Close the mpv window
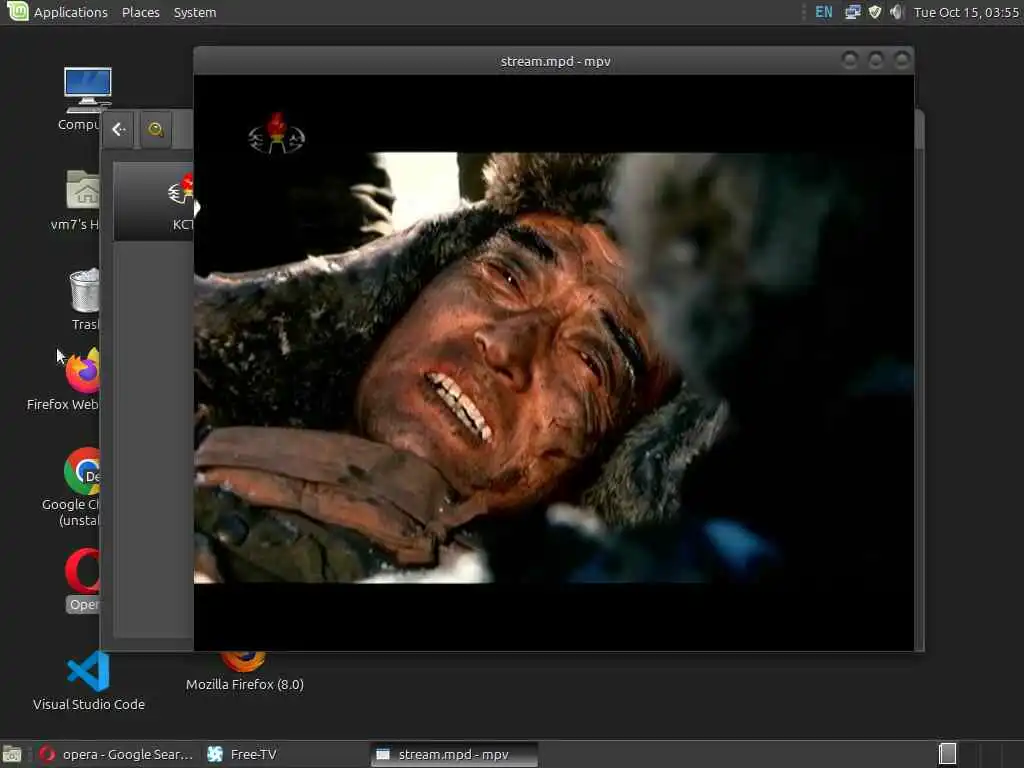The height and width of the screenshot is (768, 1024). tap(902, 60)
